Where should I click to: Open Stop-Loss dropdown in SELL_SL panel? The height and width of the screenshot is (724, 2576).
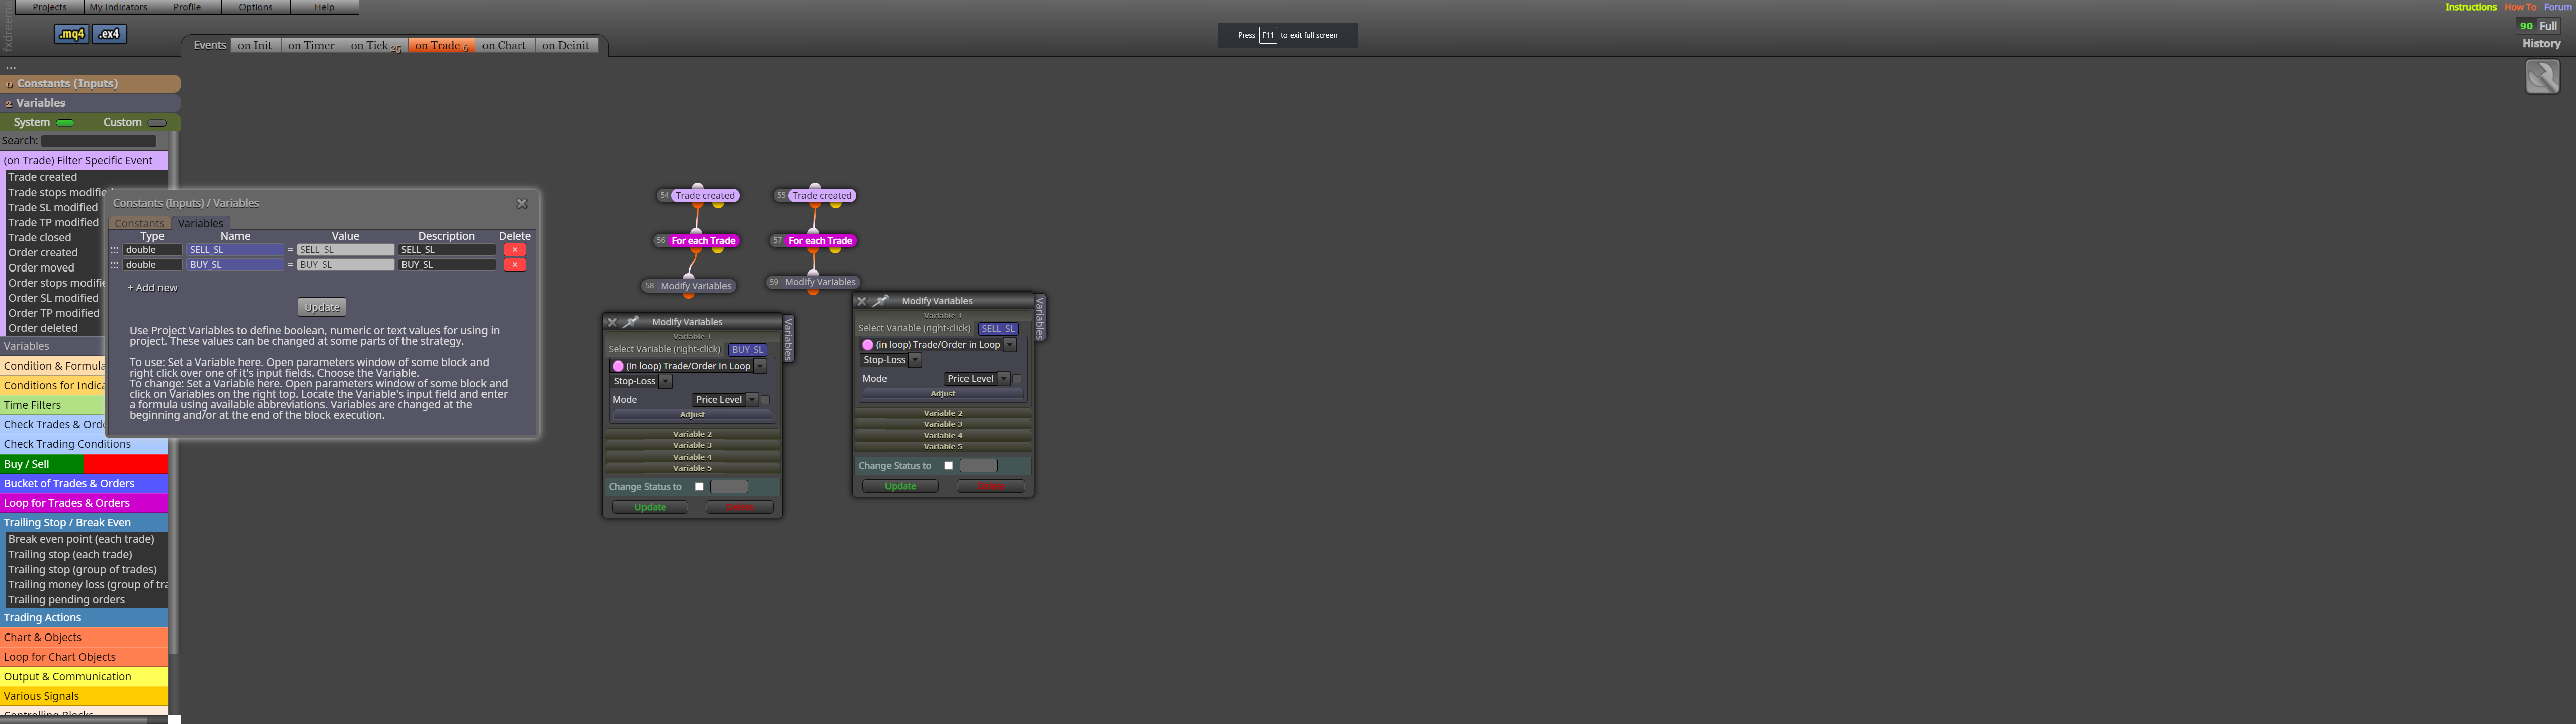point(915,360)
